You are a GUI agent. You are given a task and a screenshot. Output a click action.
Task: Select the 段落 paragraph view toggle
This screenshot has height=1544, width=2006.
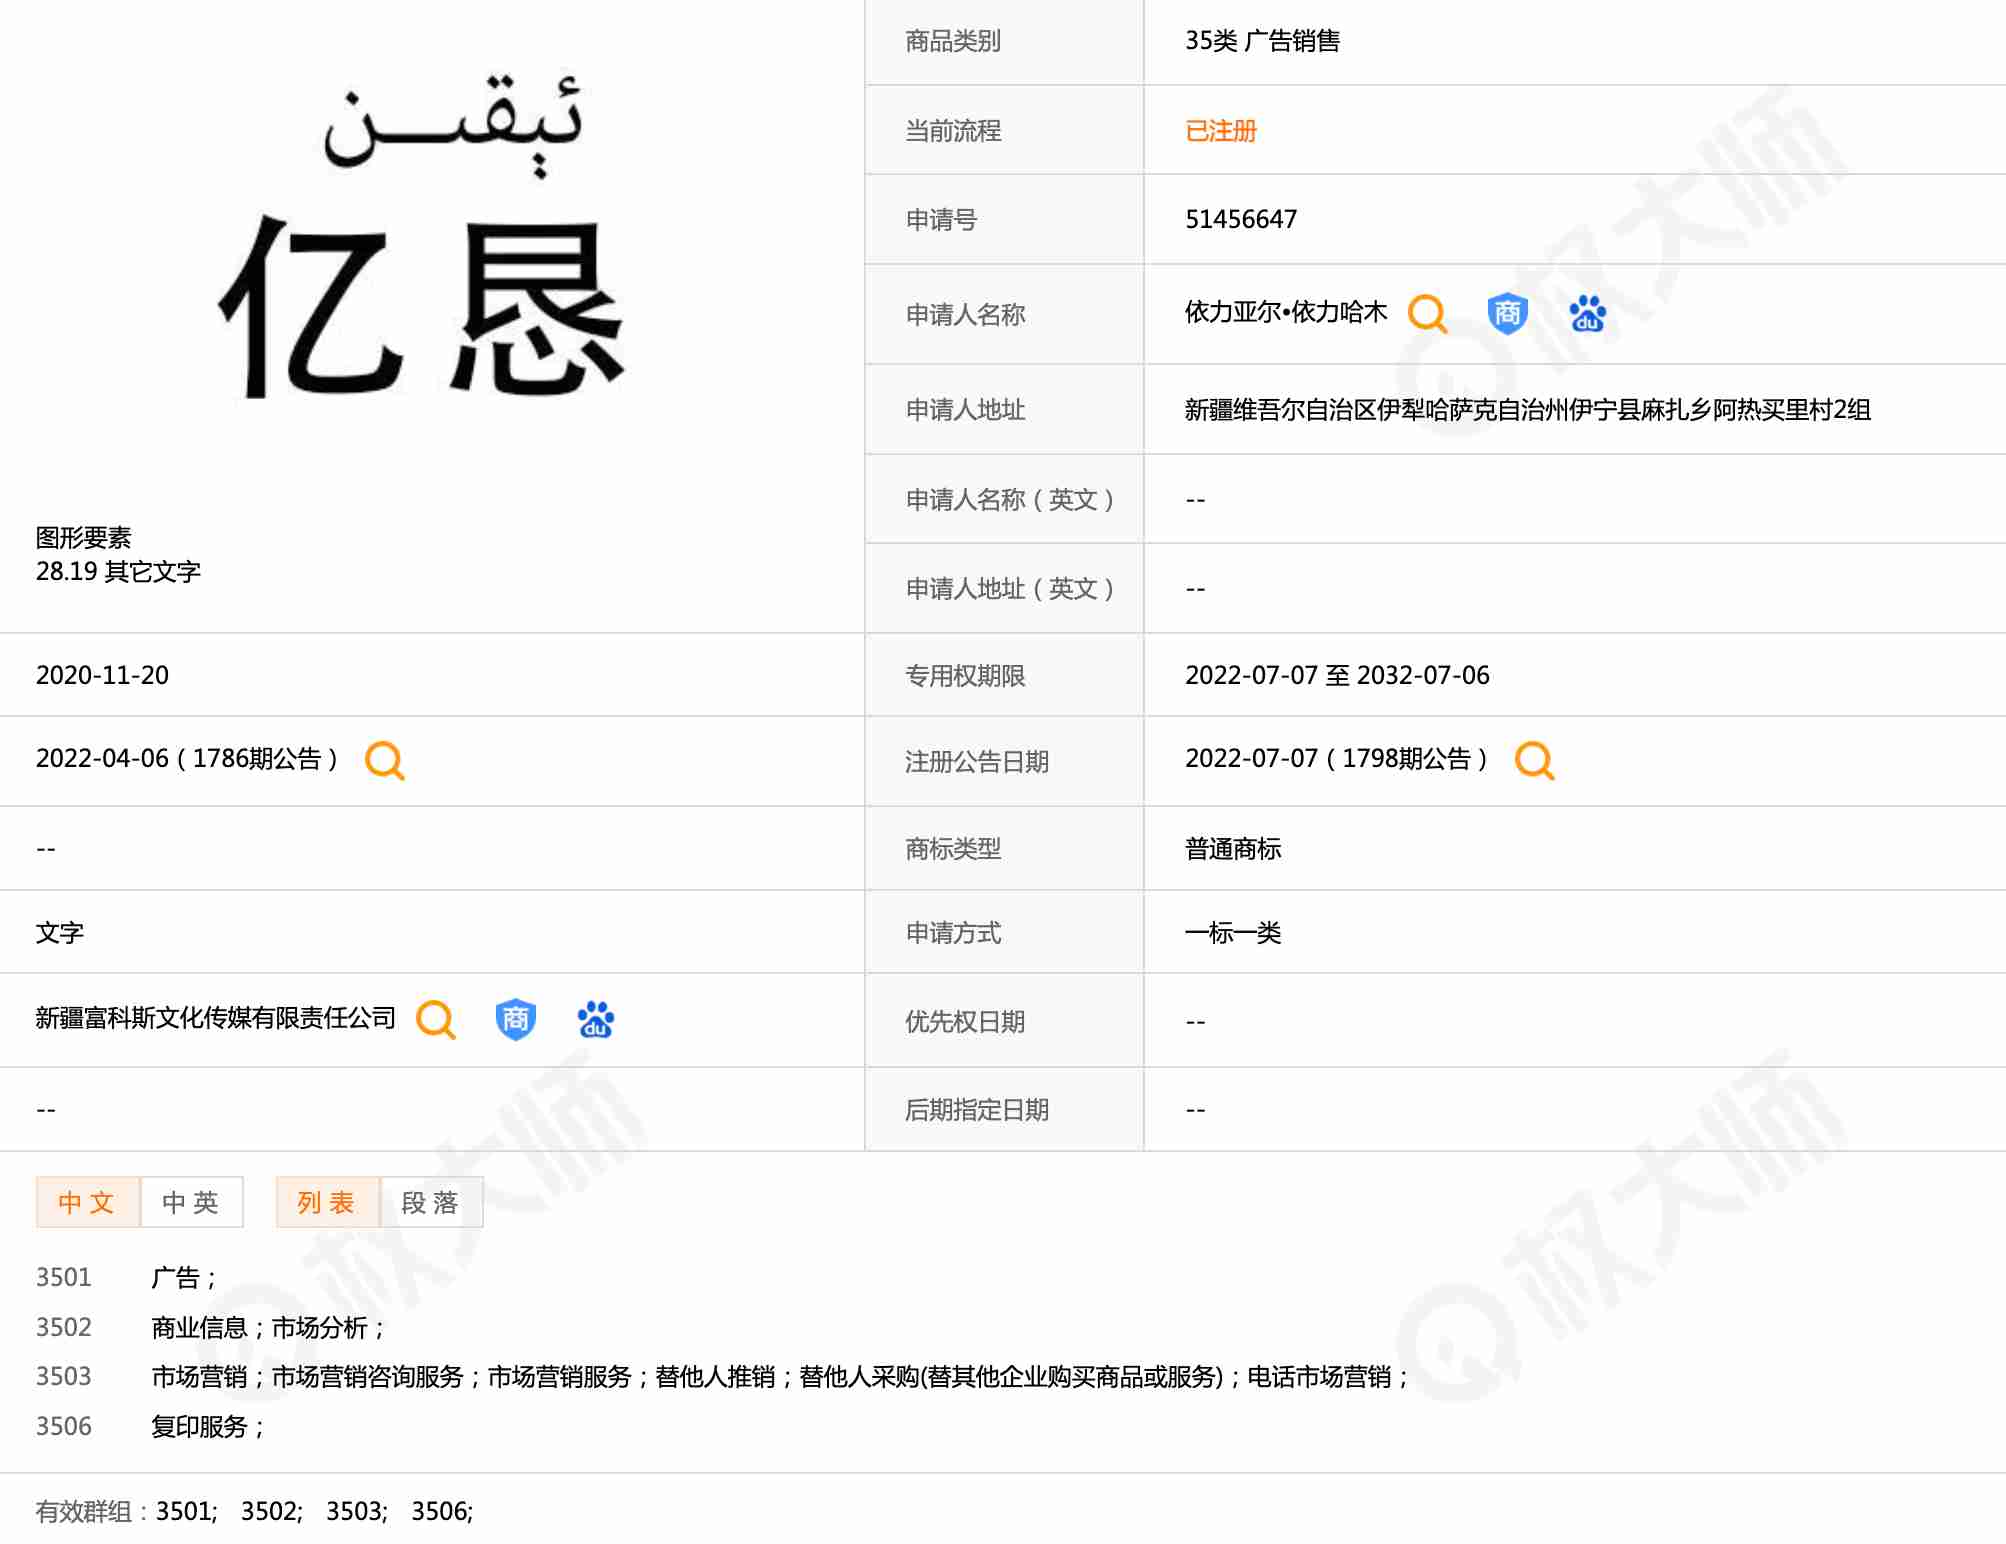coord(431,1202)
